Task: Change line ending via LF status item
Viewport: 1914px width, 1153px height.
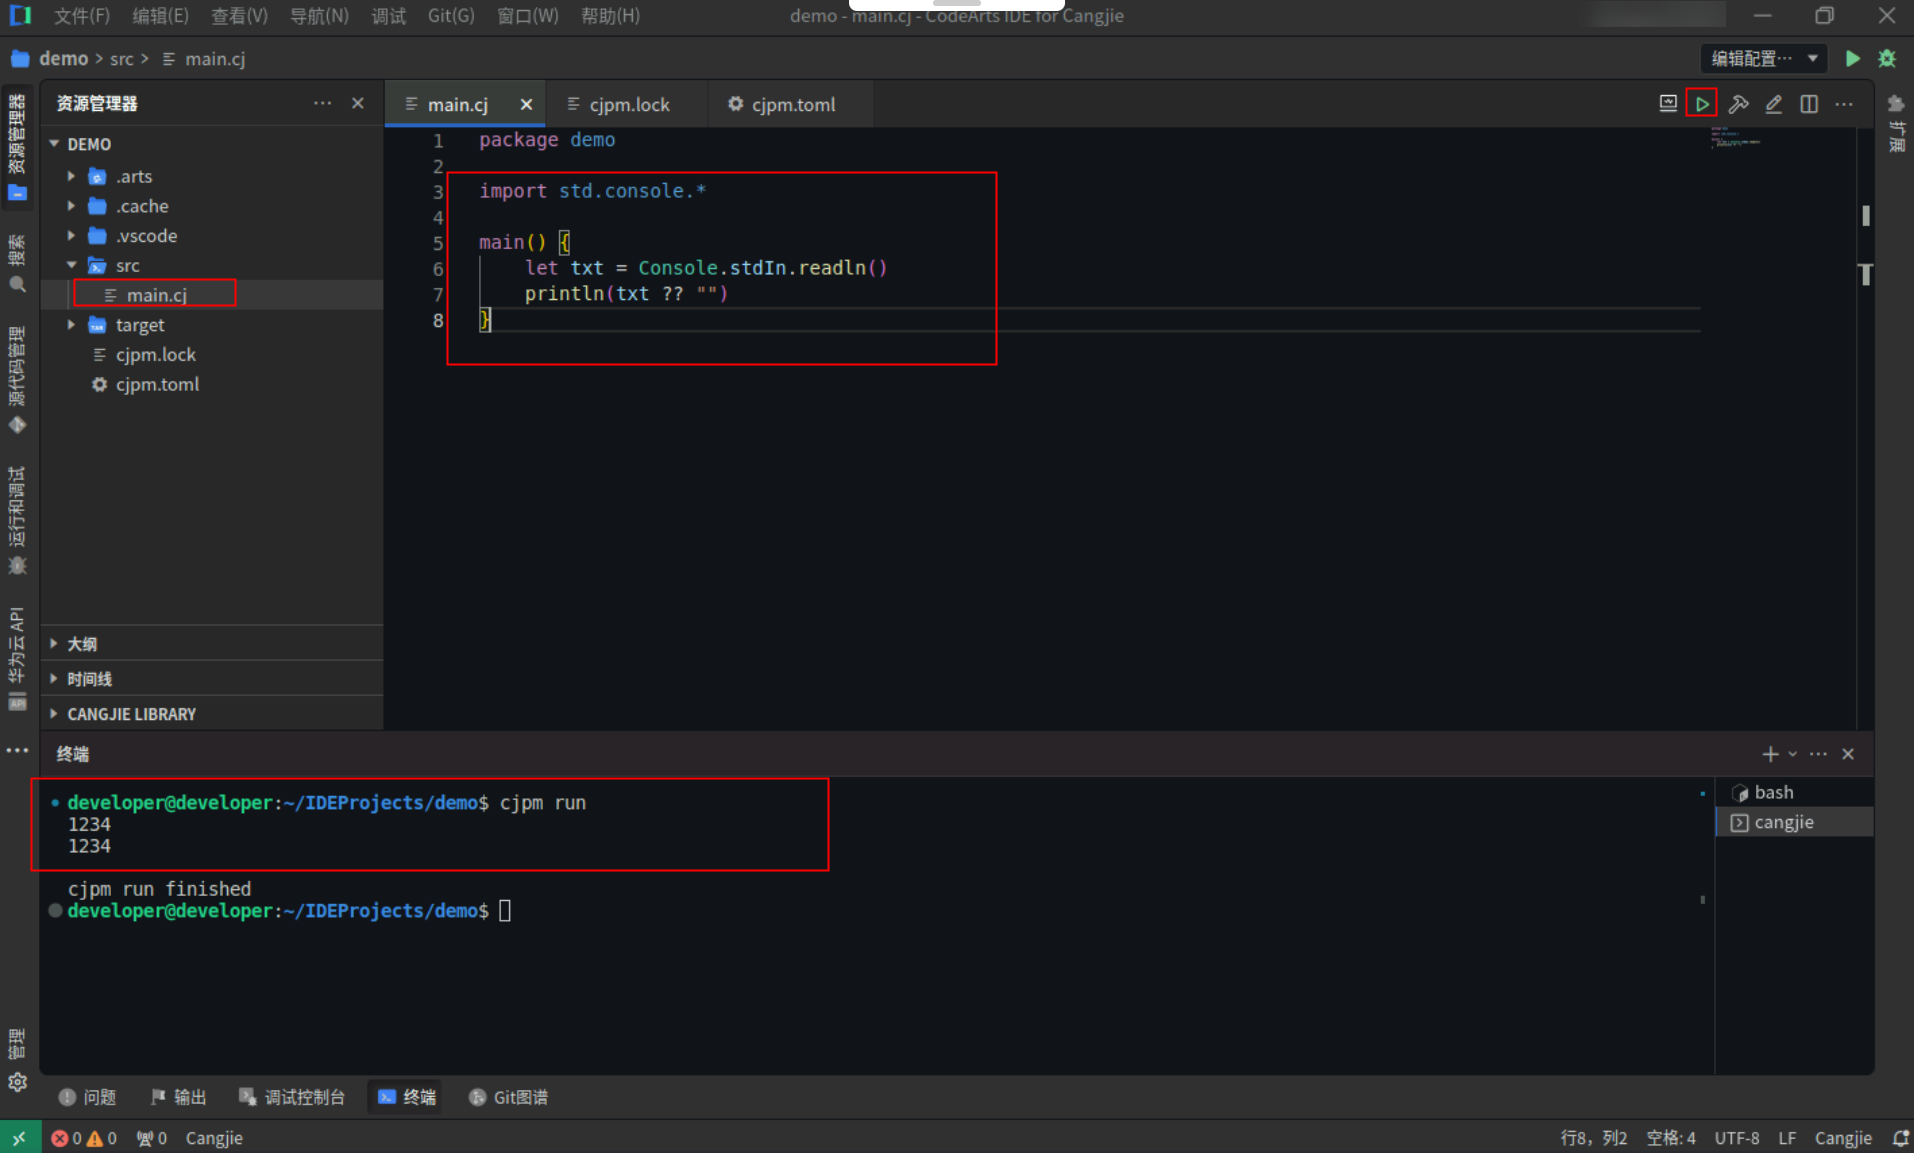Action: click(1787, 1138)
